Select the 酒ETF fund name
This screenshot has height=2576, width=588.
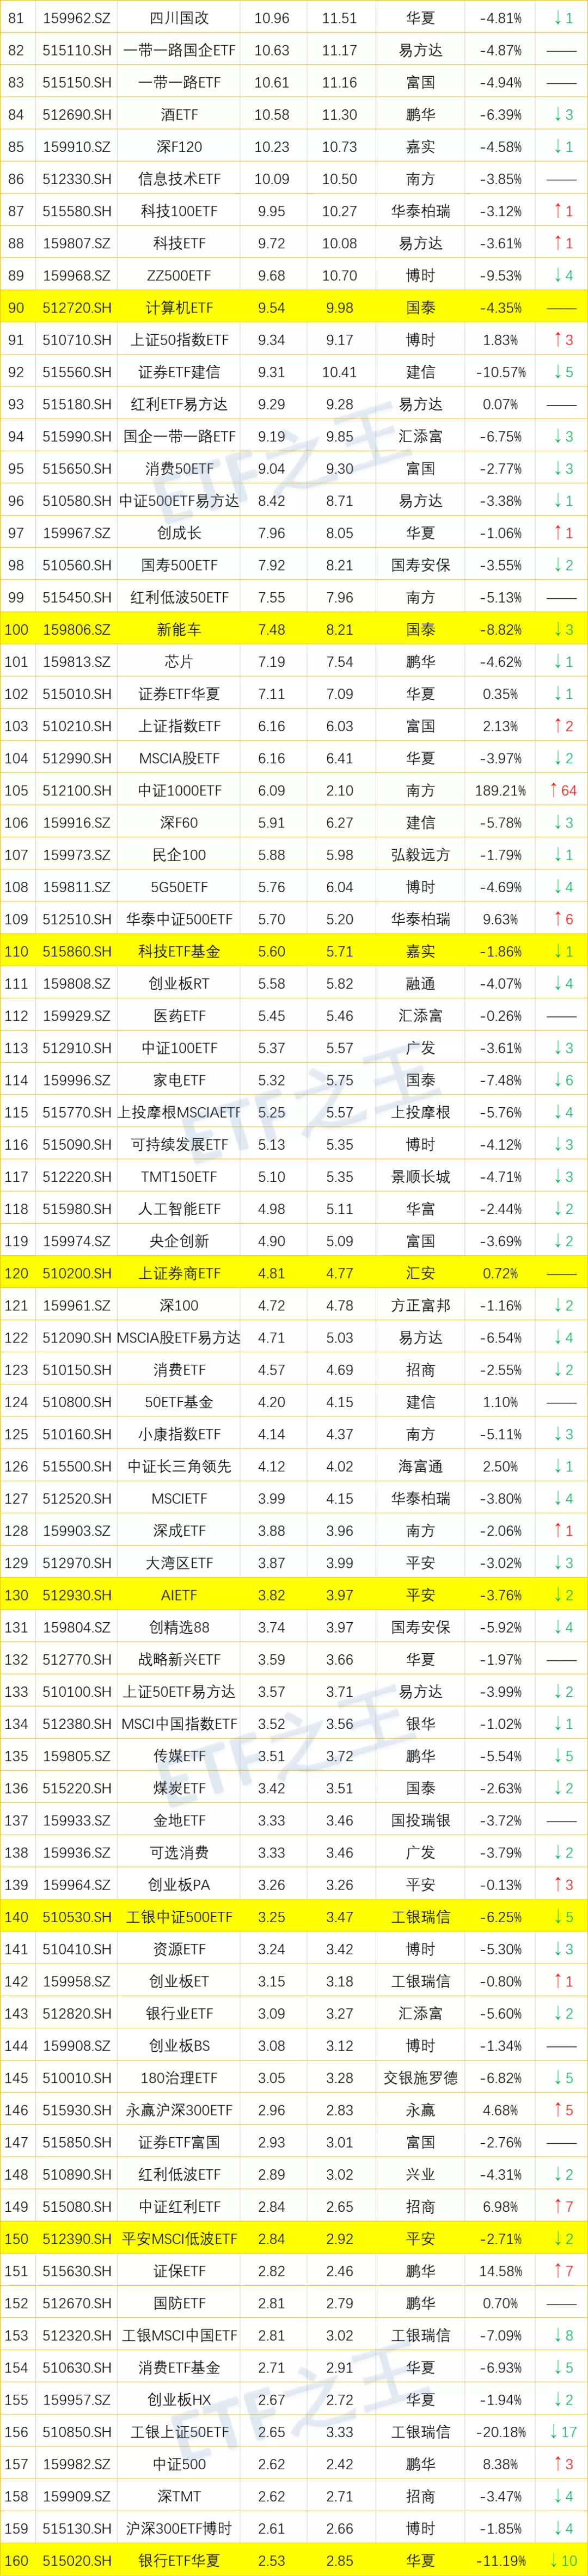[179, 115]
